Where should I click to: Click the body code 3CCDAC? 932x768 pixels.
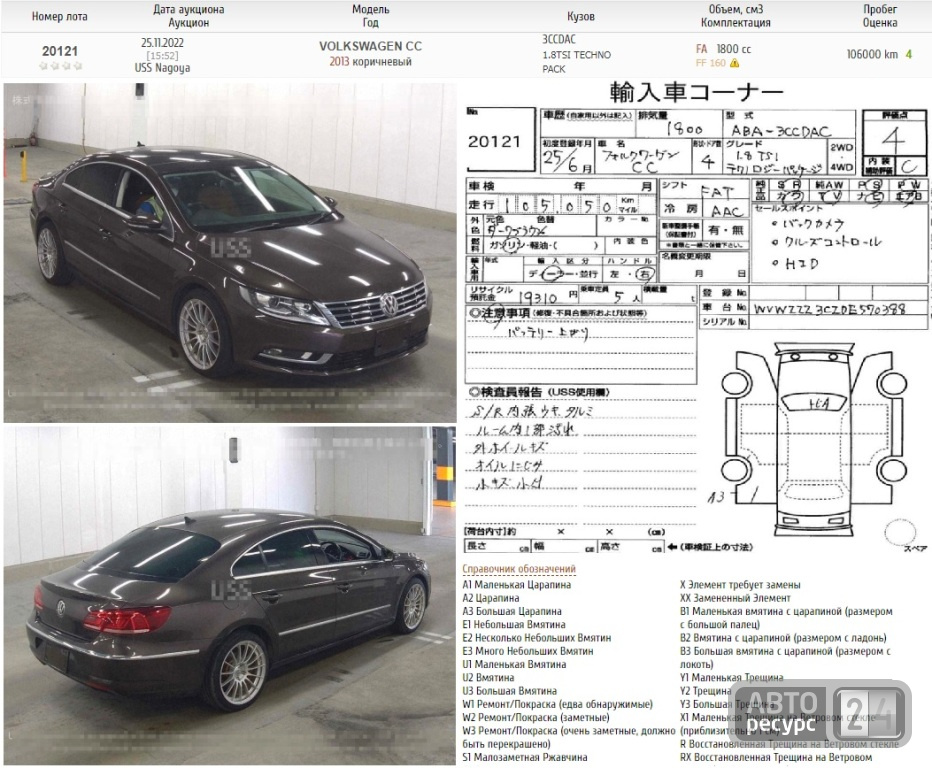[x=559, y=39]
